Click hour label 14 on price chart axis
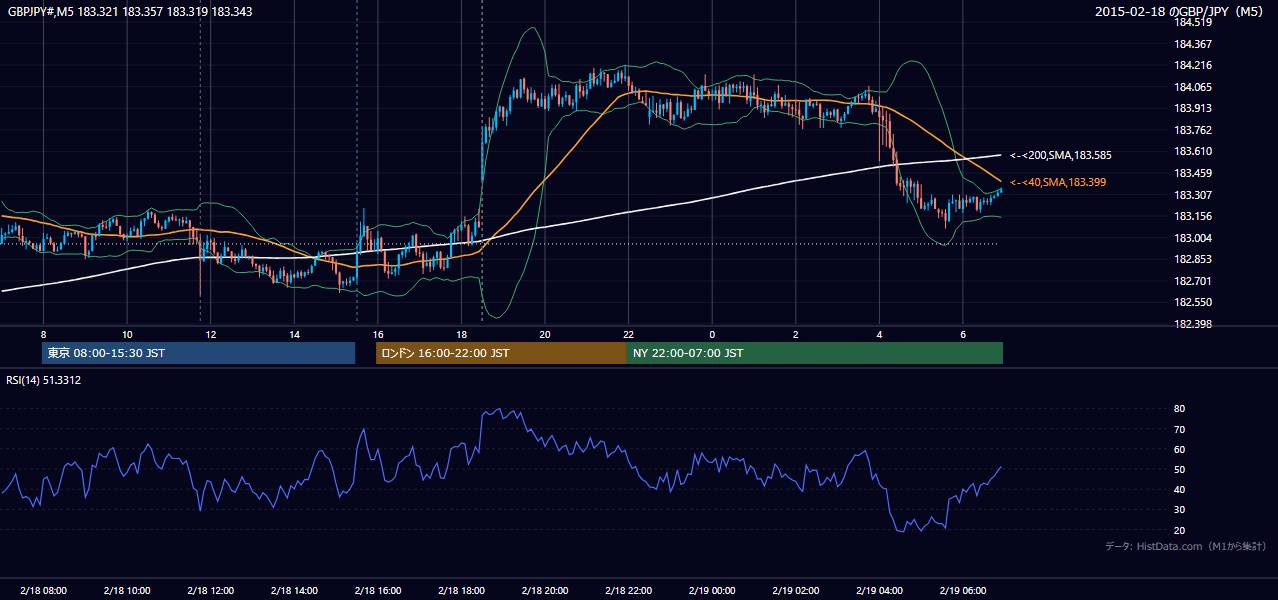 coord(294,334)
